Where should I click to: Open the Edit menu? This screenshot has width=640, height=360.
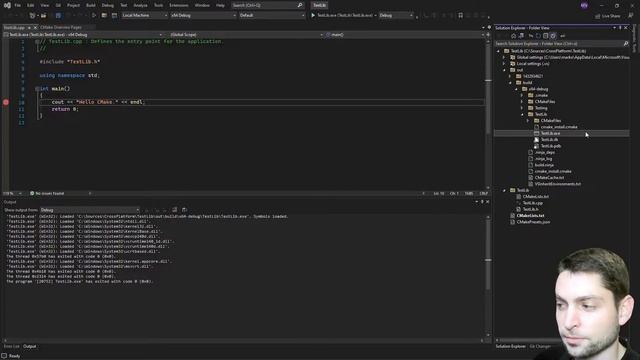tap(31, 5)
